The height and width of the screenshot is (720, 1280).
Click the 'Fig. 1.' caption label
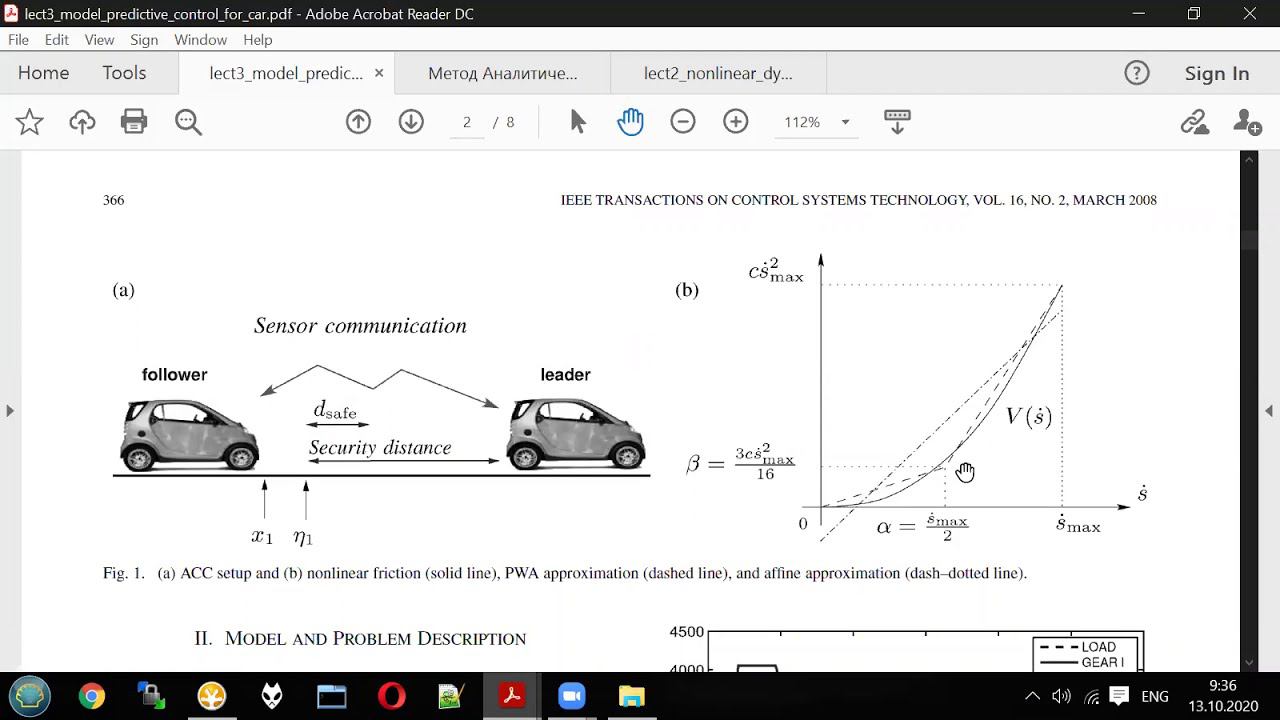pos(124,574)
